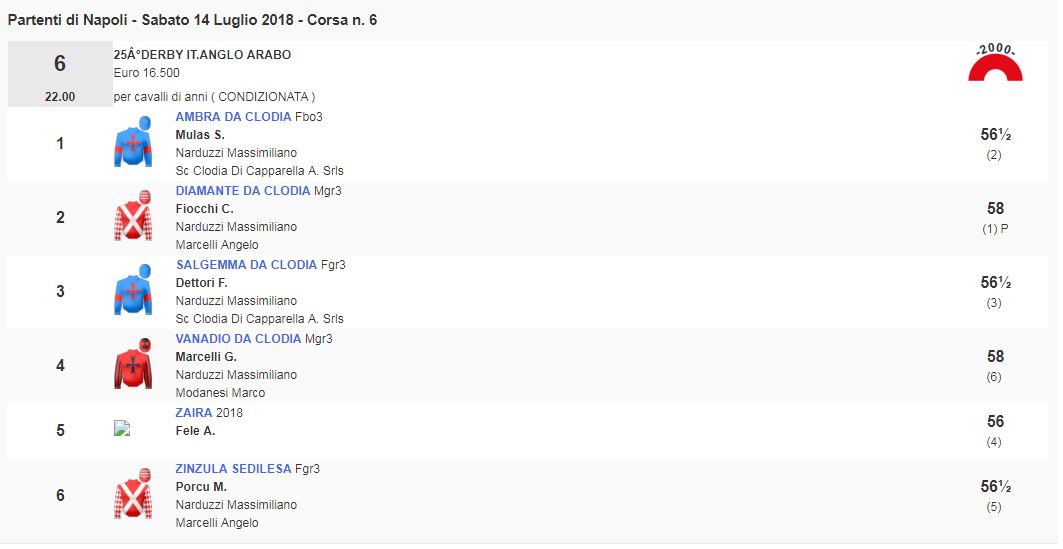Click Vanadio Da Clodia's red and black silk icon

(x=133, y=365)
